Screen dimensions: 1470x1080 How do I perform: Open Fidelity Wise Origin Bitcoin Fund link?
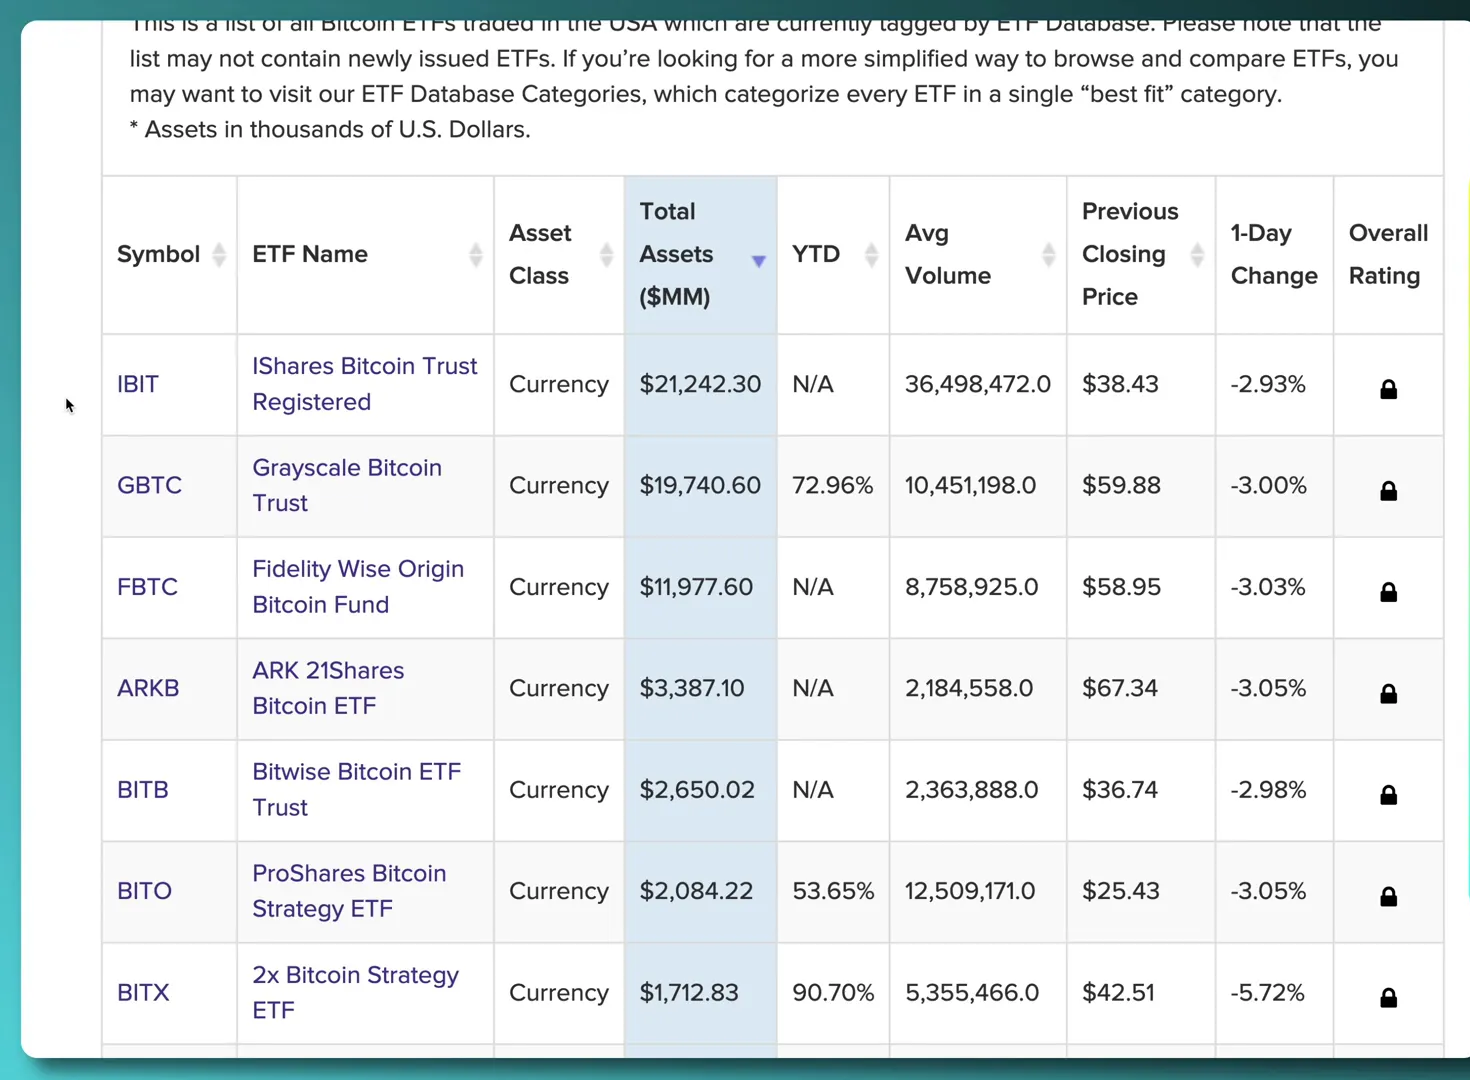[x=358, y=587]
